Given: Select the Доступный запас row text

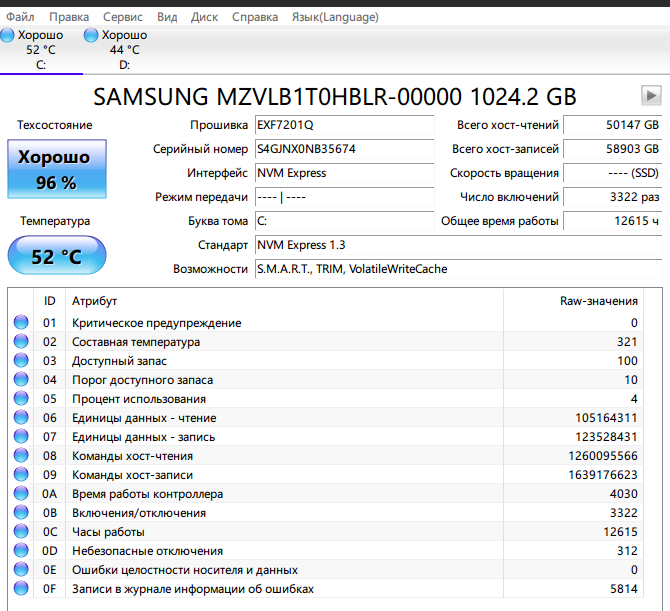Looking at the screenshot, I should coord(119,361).
